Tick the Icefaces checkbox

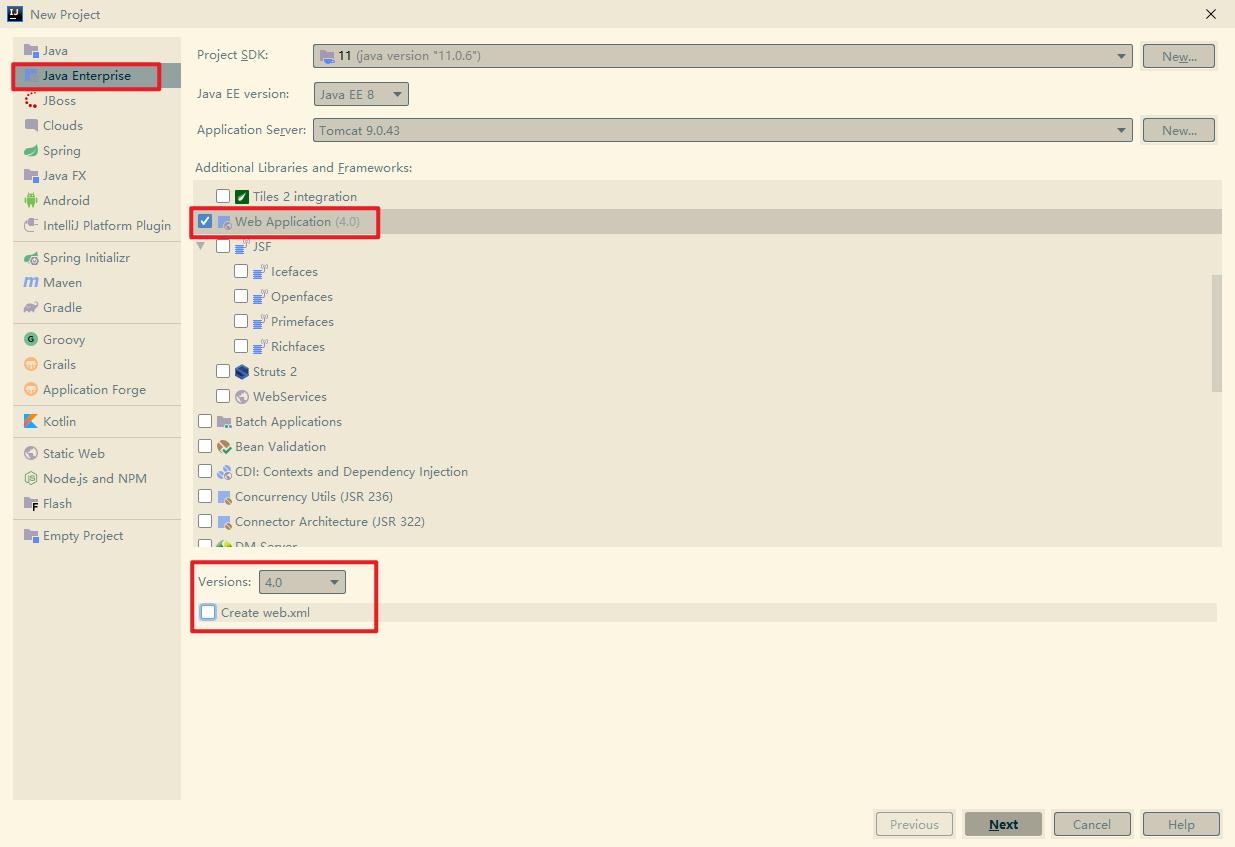point(241,271)
